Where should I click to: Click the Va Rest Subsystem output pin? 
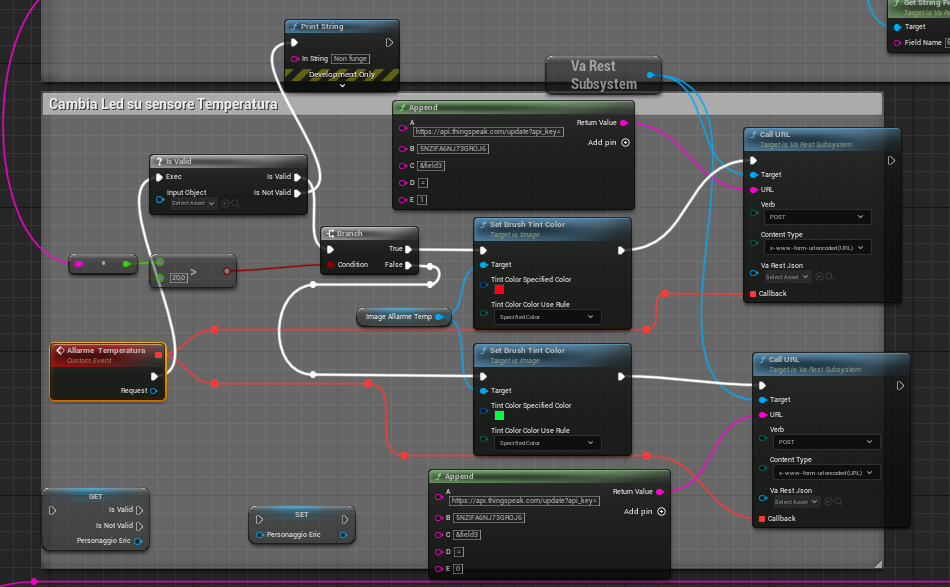click(x=650, y=75)
